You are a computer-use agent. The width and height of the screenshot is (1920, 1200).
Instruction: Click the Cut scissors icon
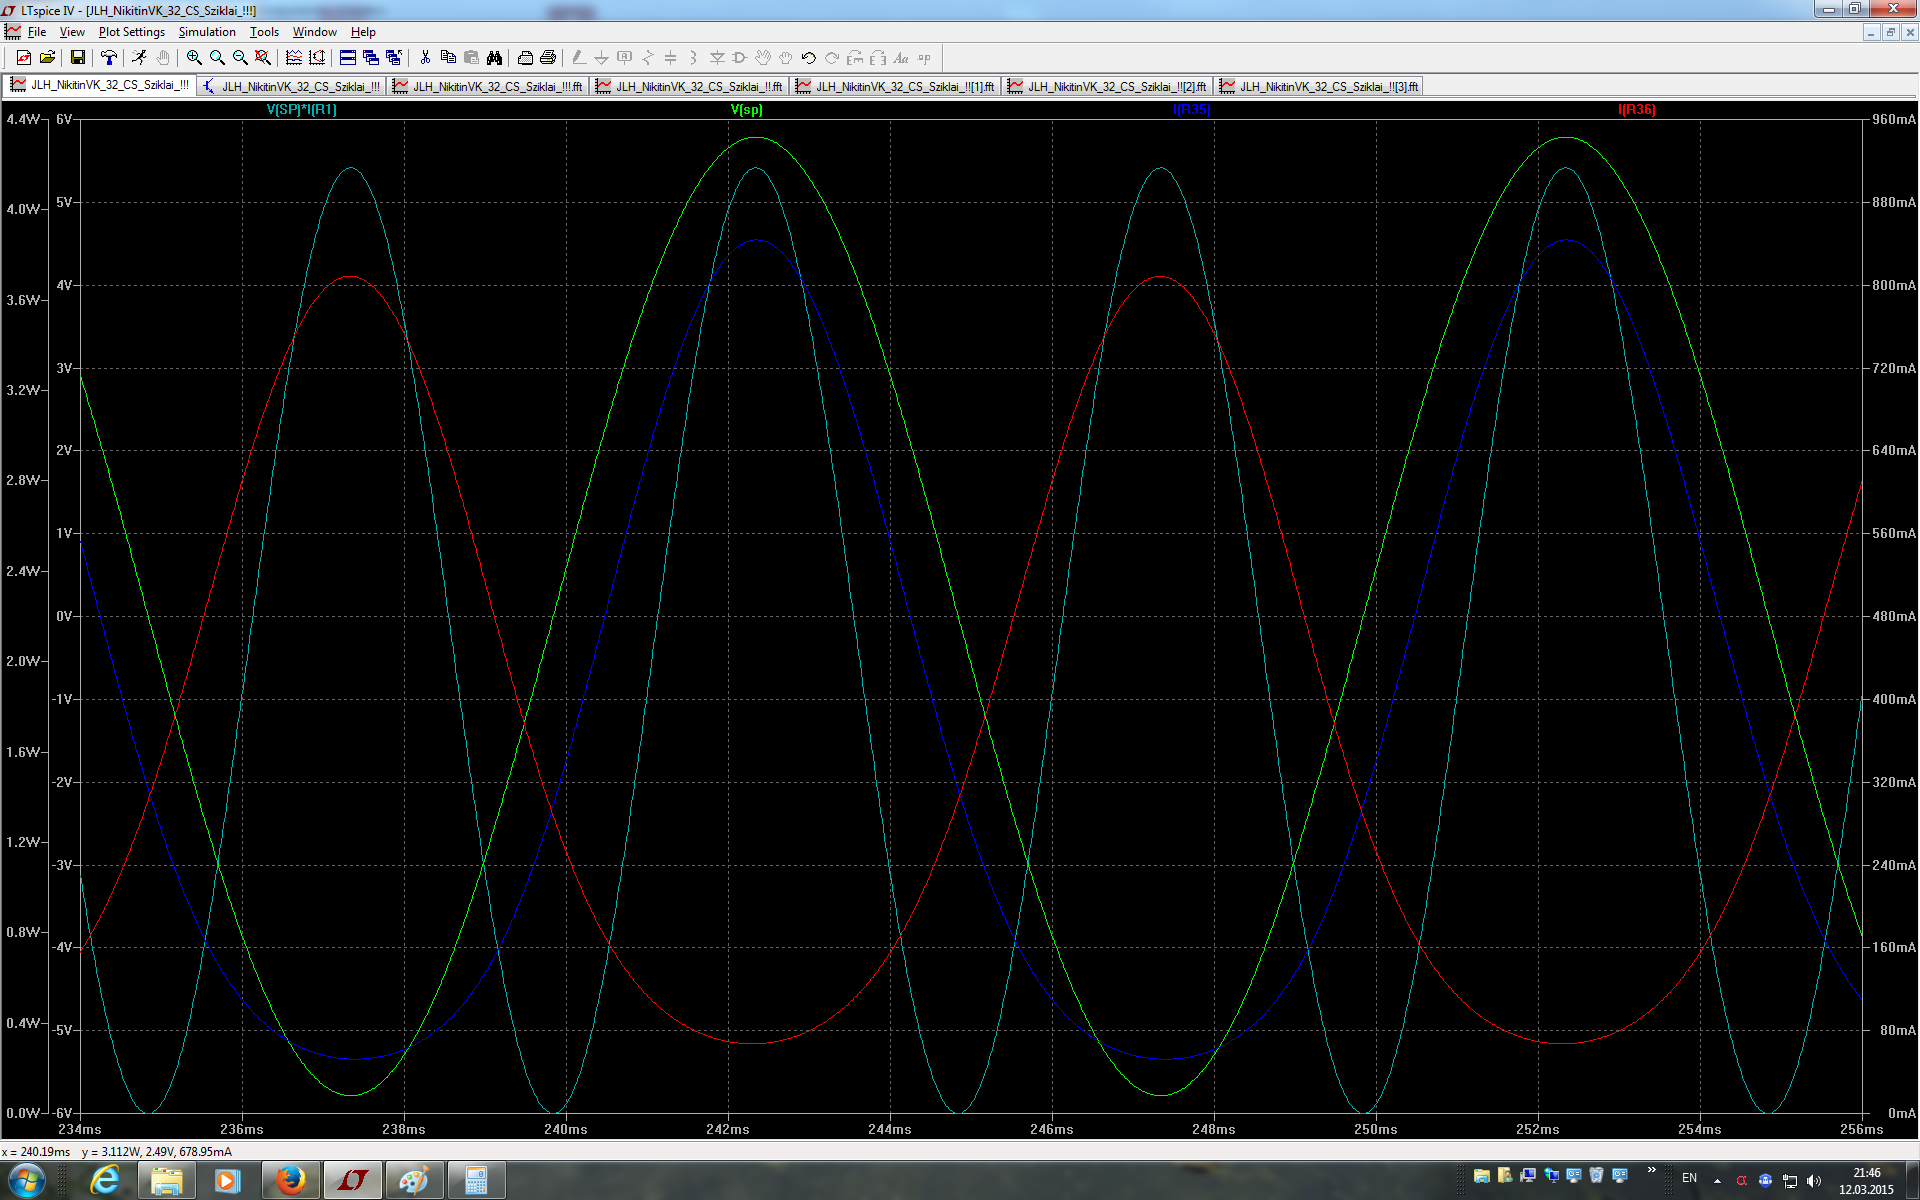(x=425, y=58)
